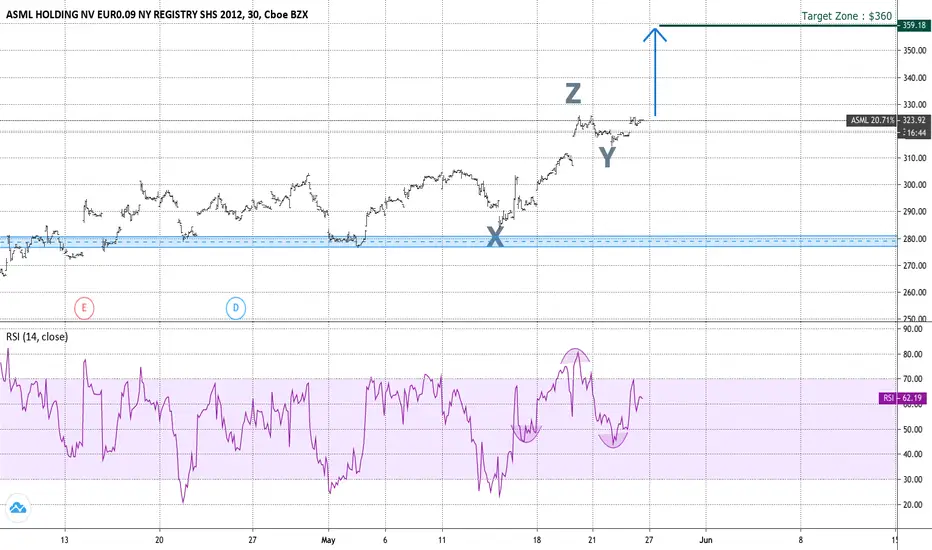Click the 330.00 price axis label
This screenshot has height=550, width=932.
tap(914, 105)
